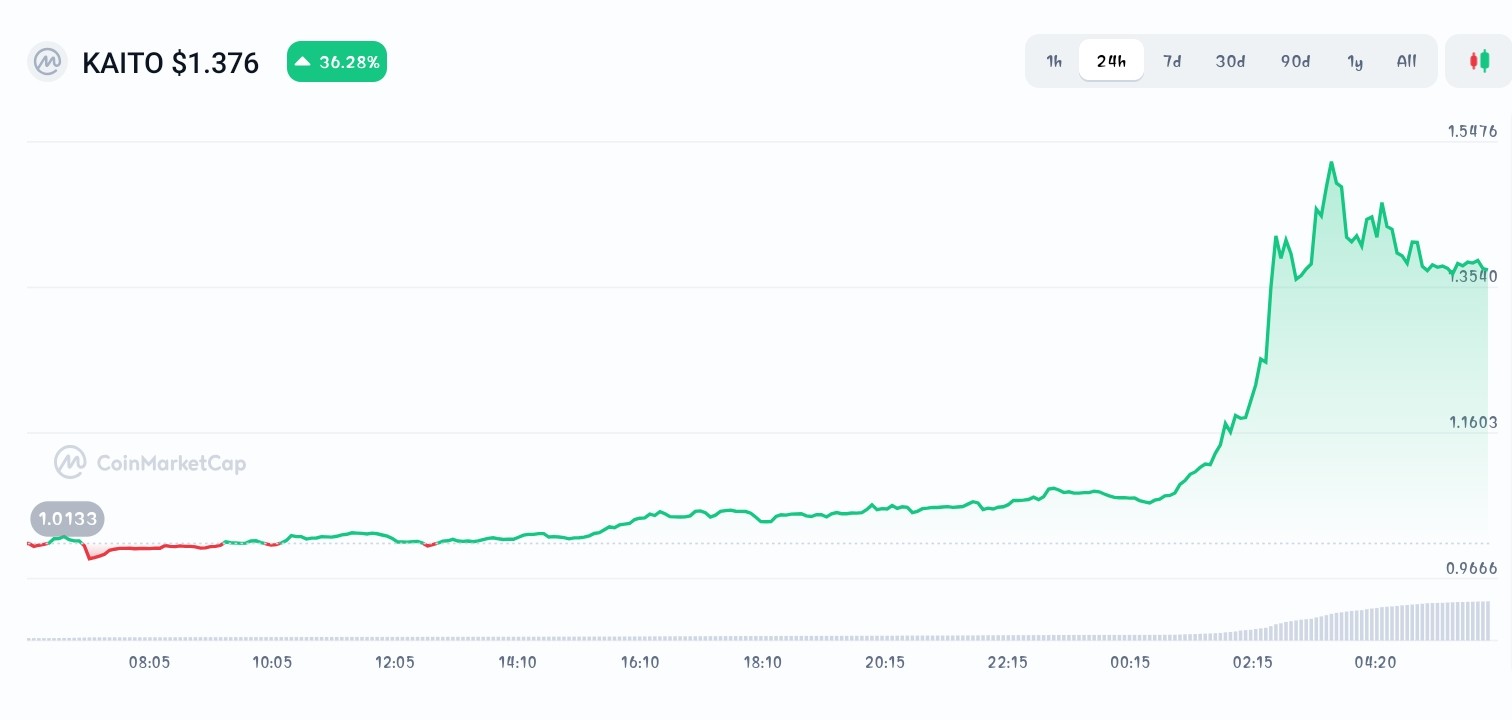Click the red dip near the chart start
Image resolution: width=1512 pixels, height=720 pixels.
coord(90,557)
